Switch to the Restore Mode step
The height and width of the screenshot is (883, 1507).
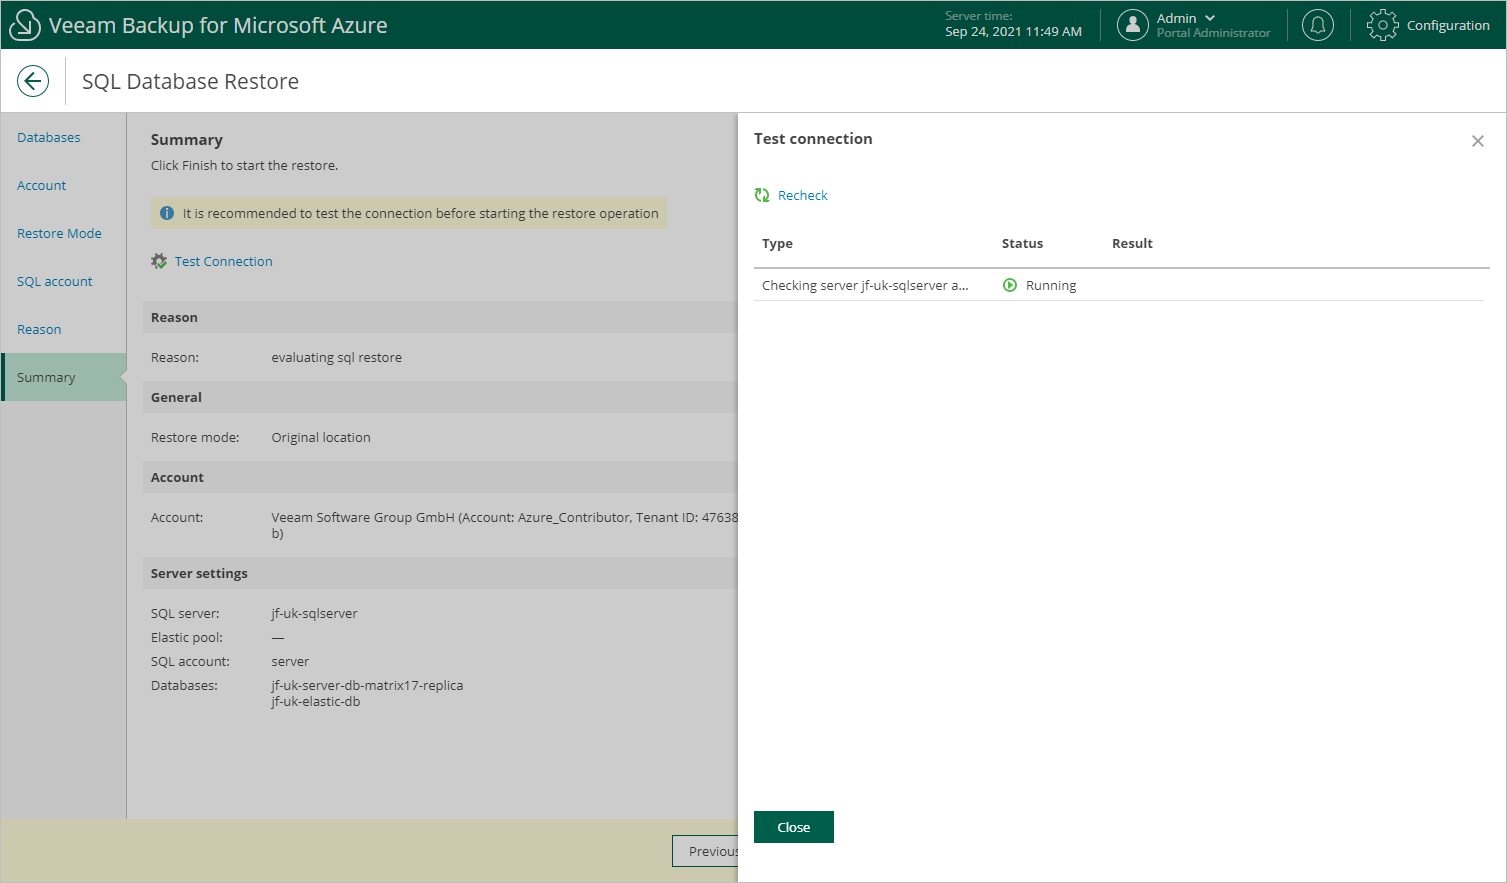tap(59, 233)
